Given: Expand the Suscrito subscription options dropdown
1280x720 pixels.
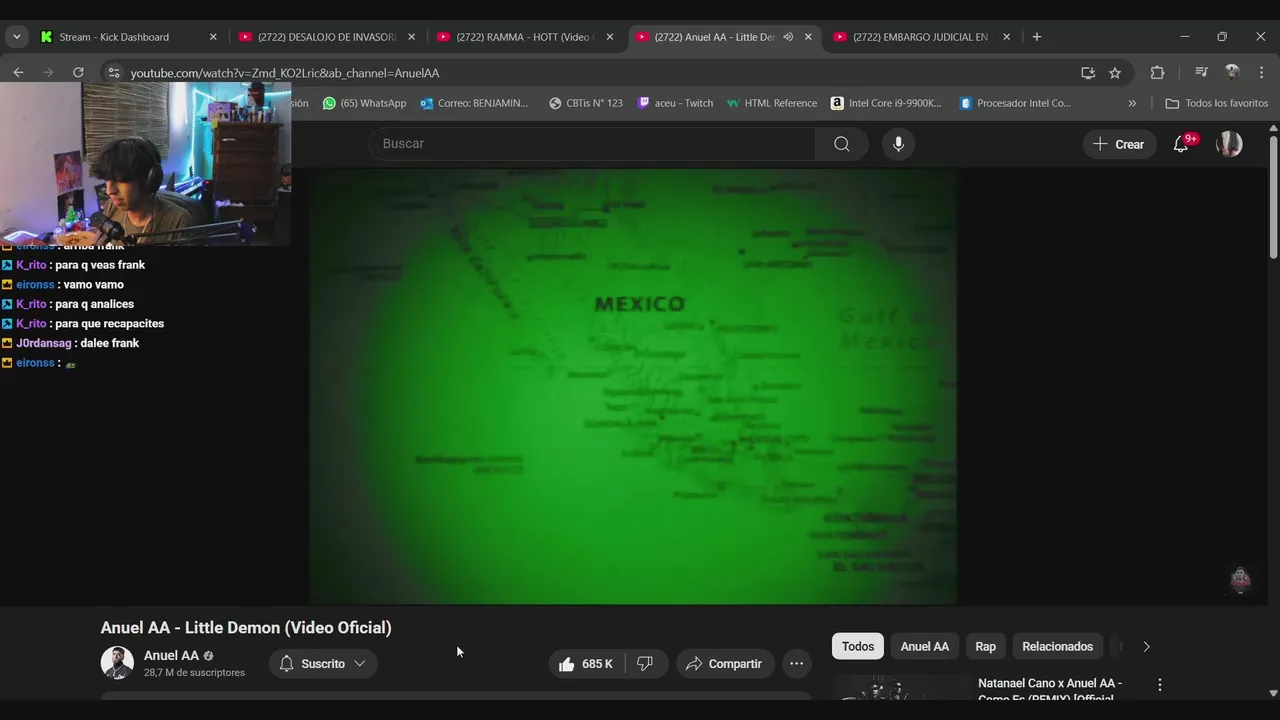Looking at the screenshot, I should 323,664.
